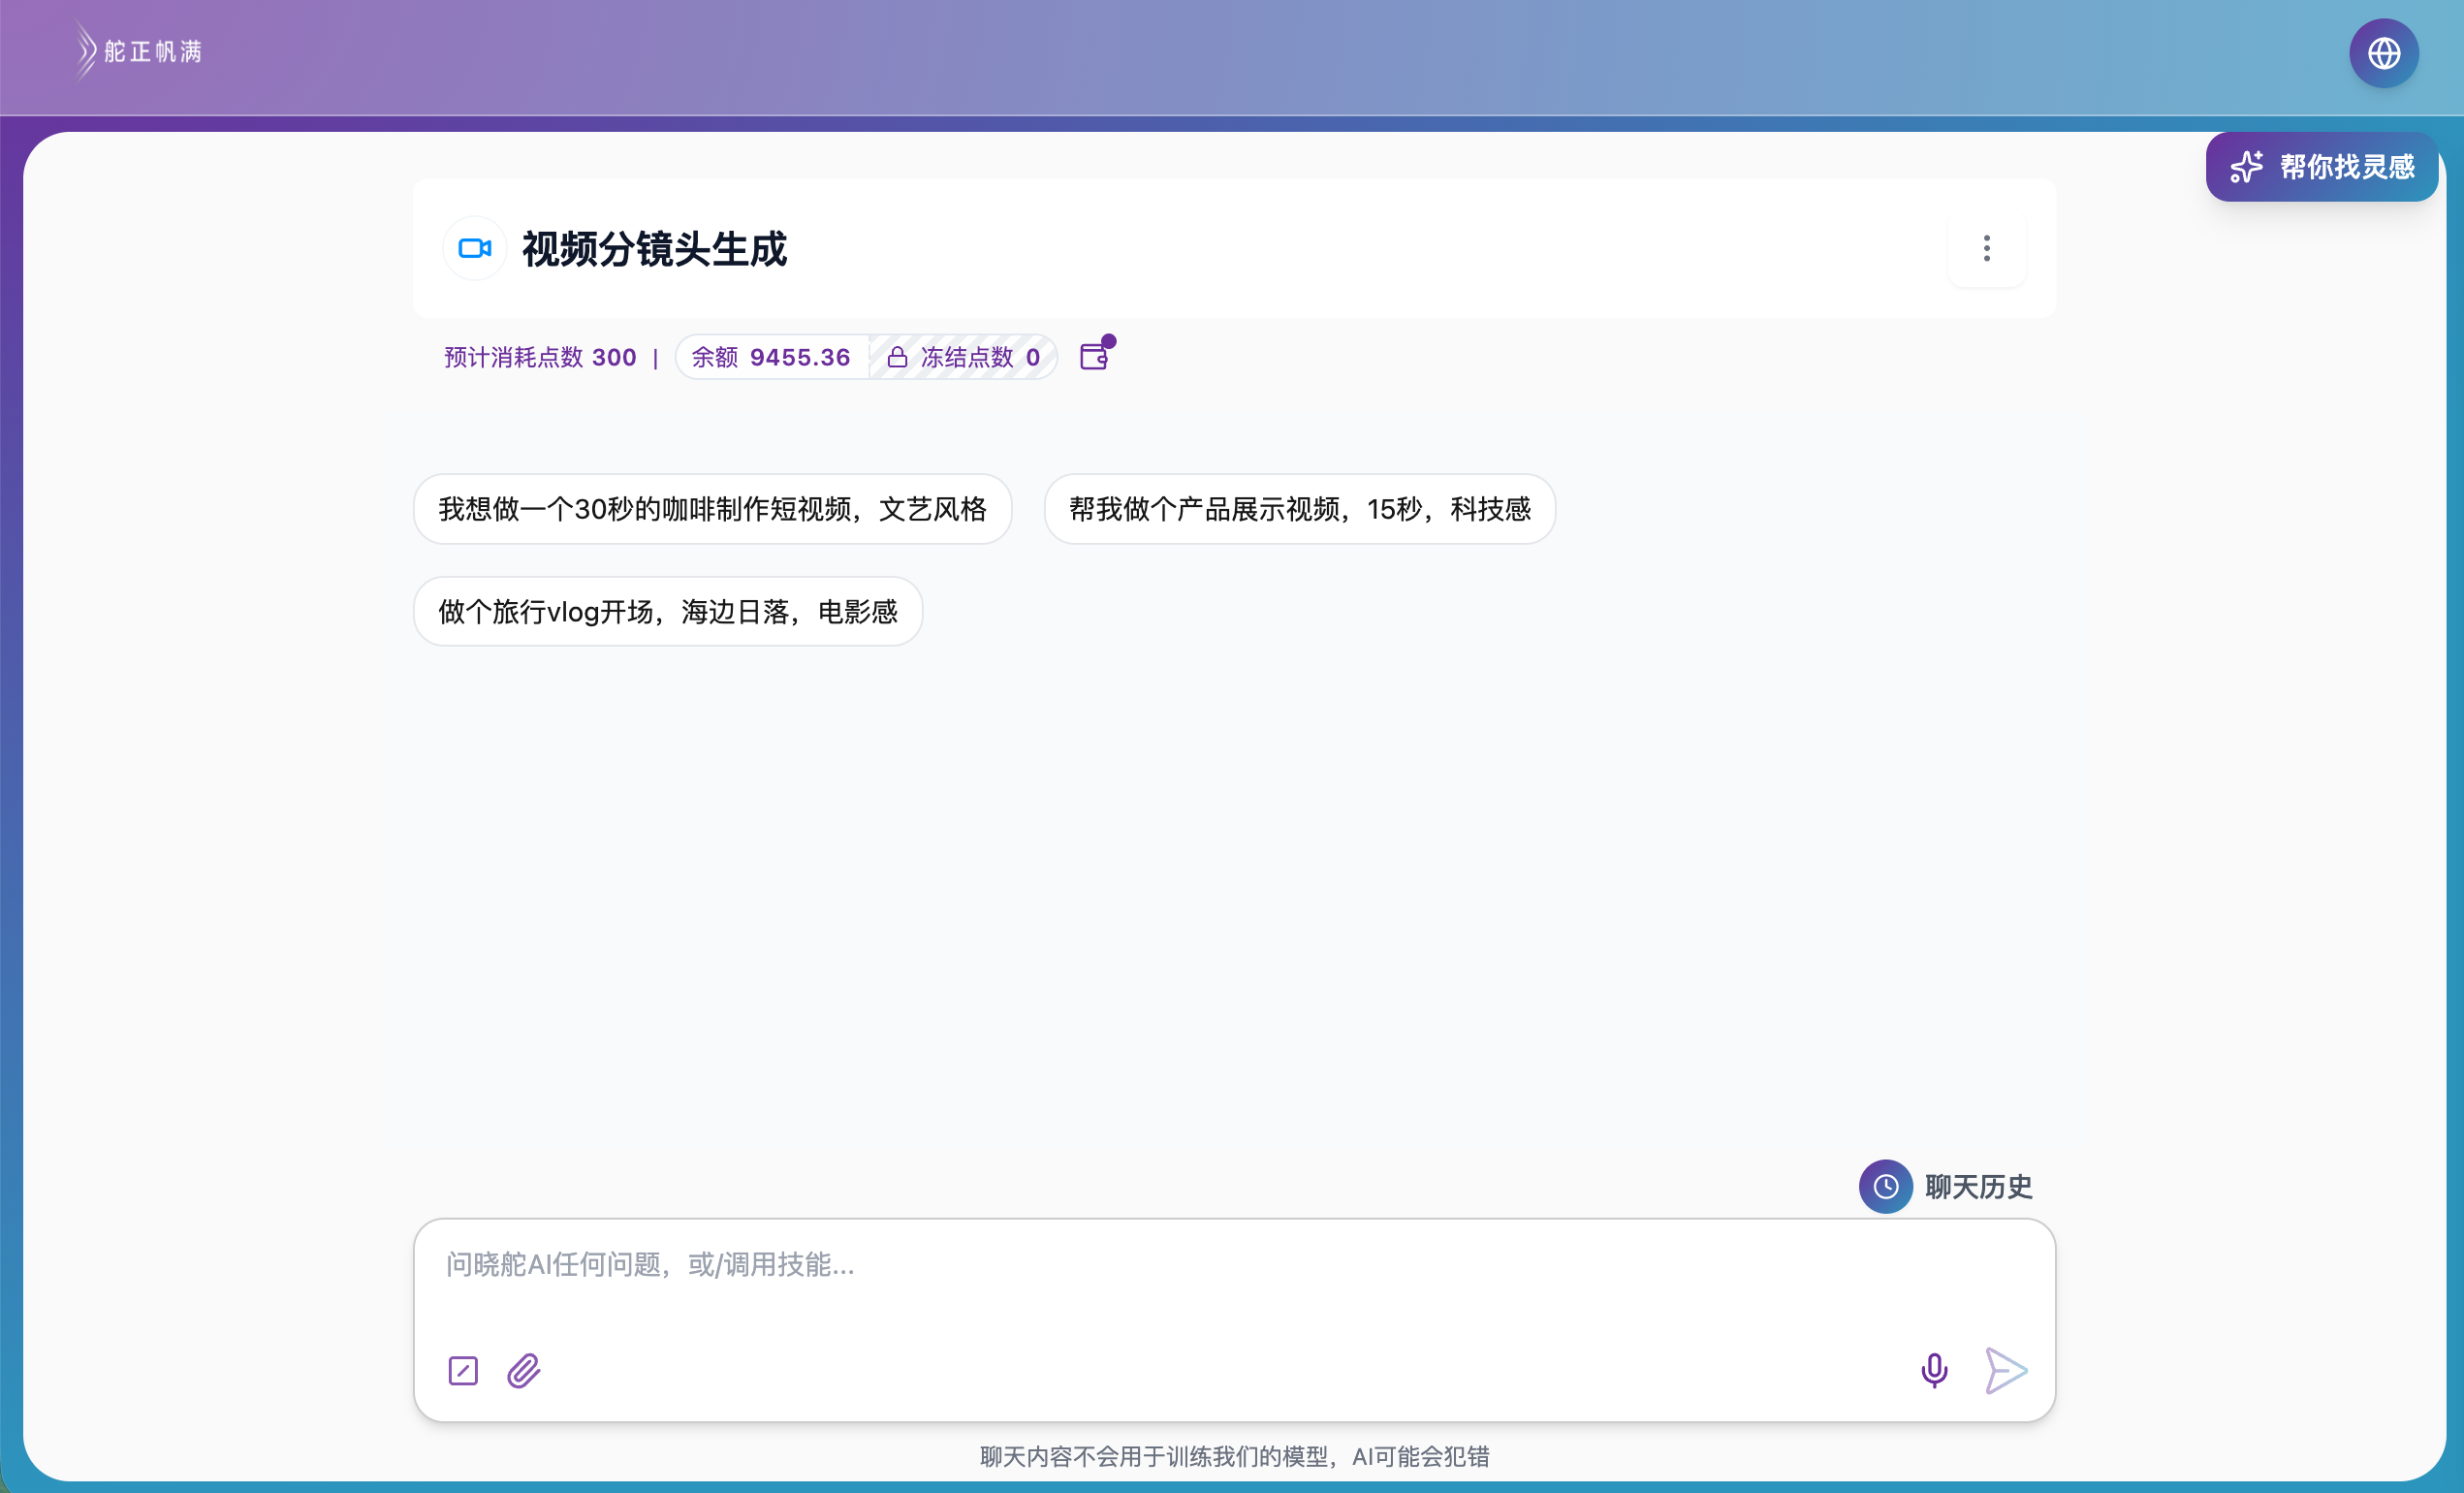This screenshot has height=1493, width=2464.
Task: Attach a file with the paperclip icon
Action: (x=523, y=1370)
